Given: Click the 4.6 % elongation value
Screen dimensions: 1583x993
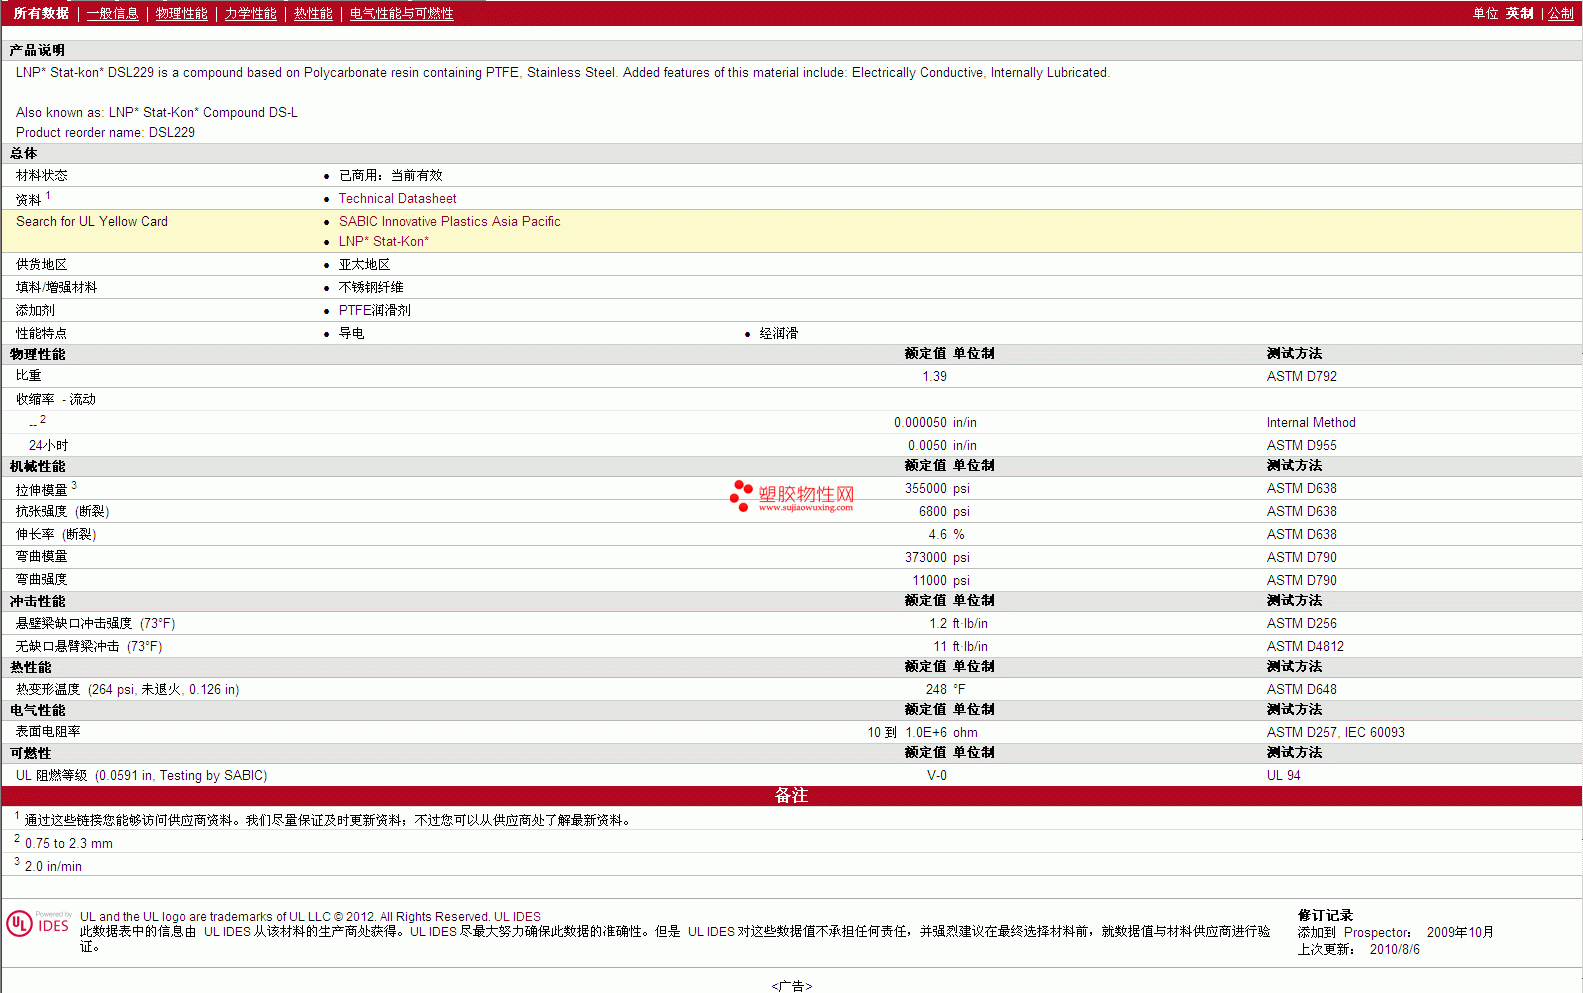Looking at the screenshot, I should (x=946, y=535).
